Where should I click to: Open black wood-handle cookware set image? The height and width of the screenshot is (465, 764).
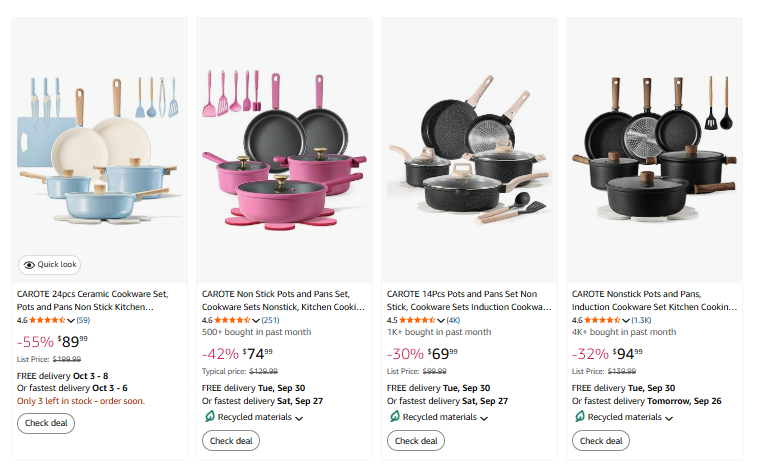(x=654, y=145)
